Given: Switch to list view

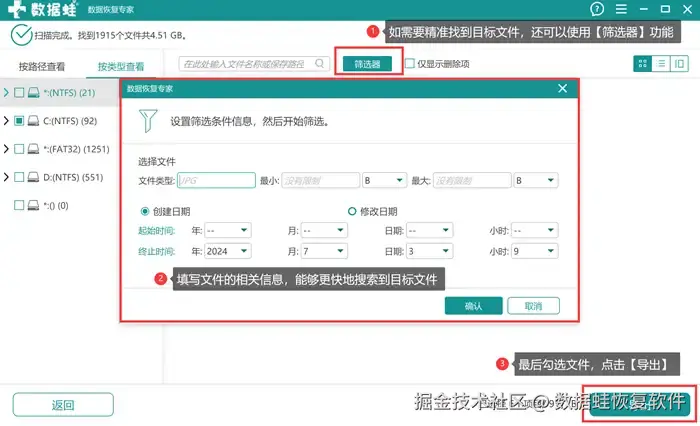Looking at the screenshot, I should [x=661, y=63].
